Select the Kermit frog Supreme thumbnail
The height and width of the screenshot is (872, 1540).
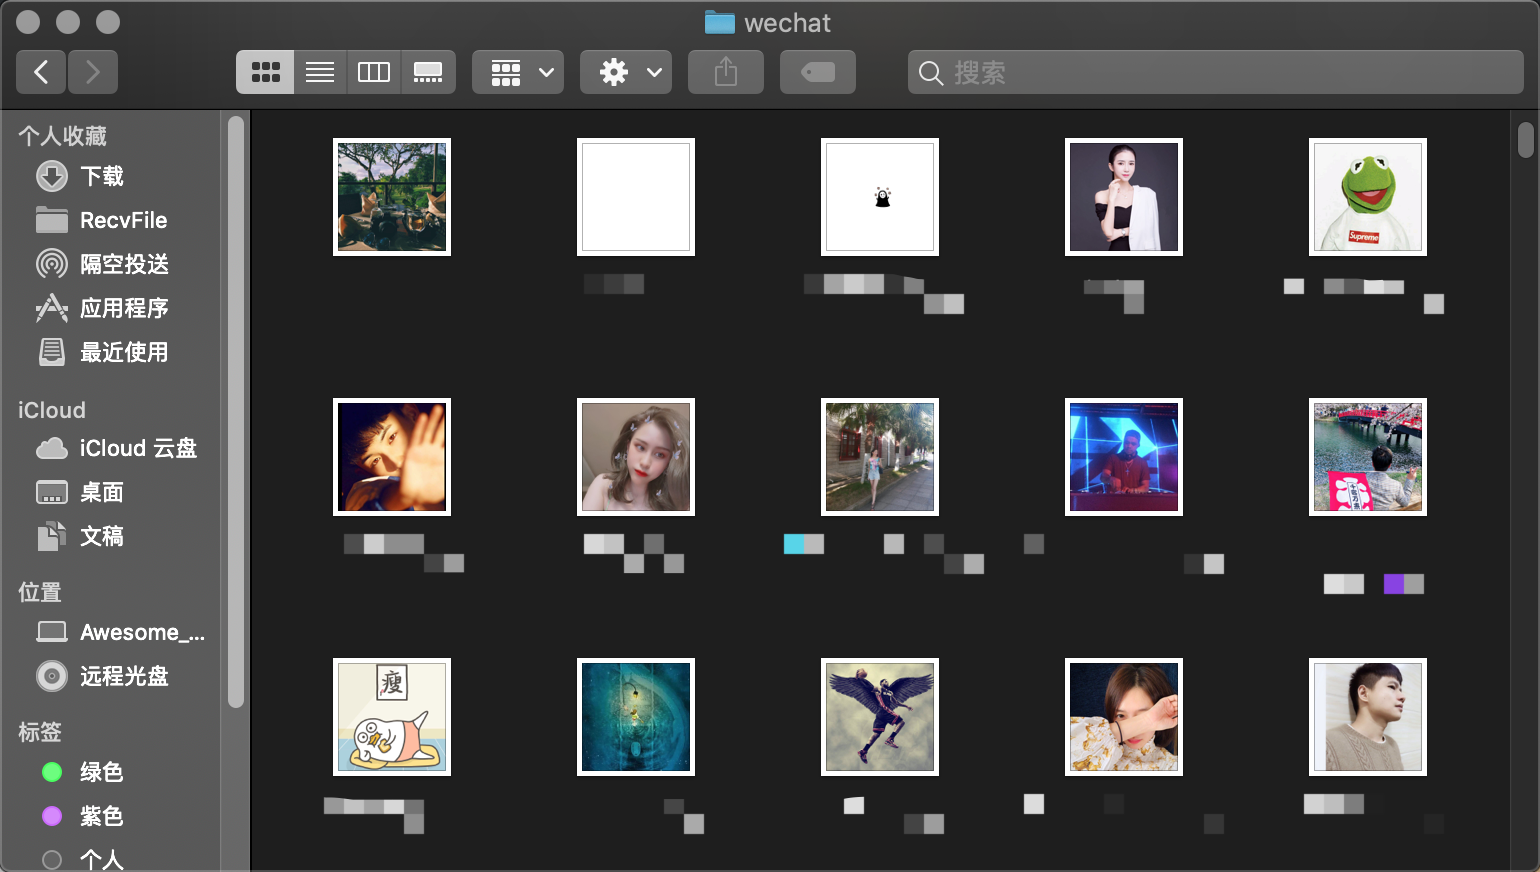tap(1367, 197)
